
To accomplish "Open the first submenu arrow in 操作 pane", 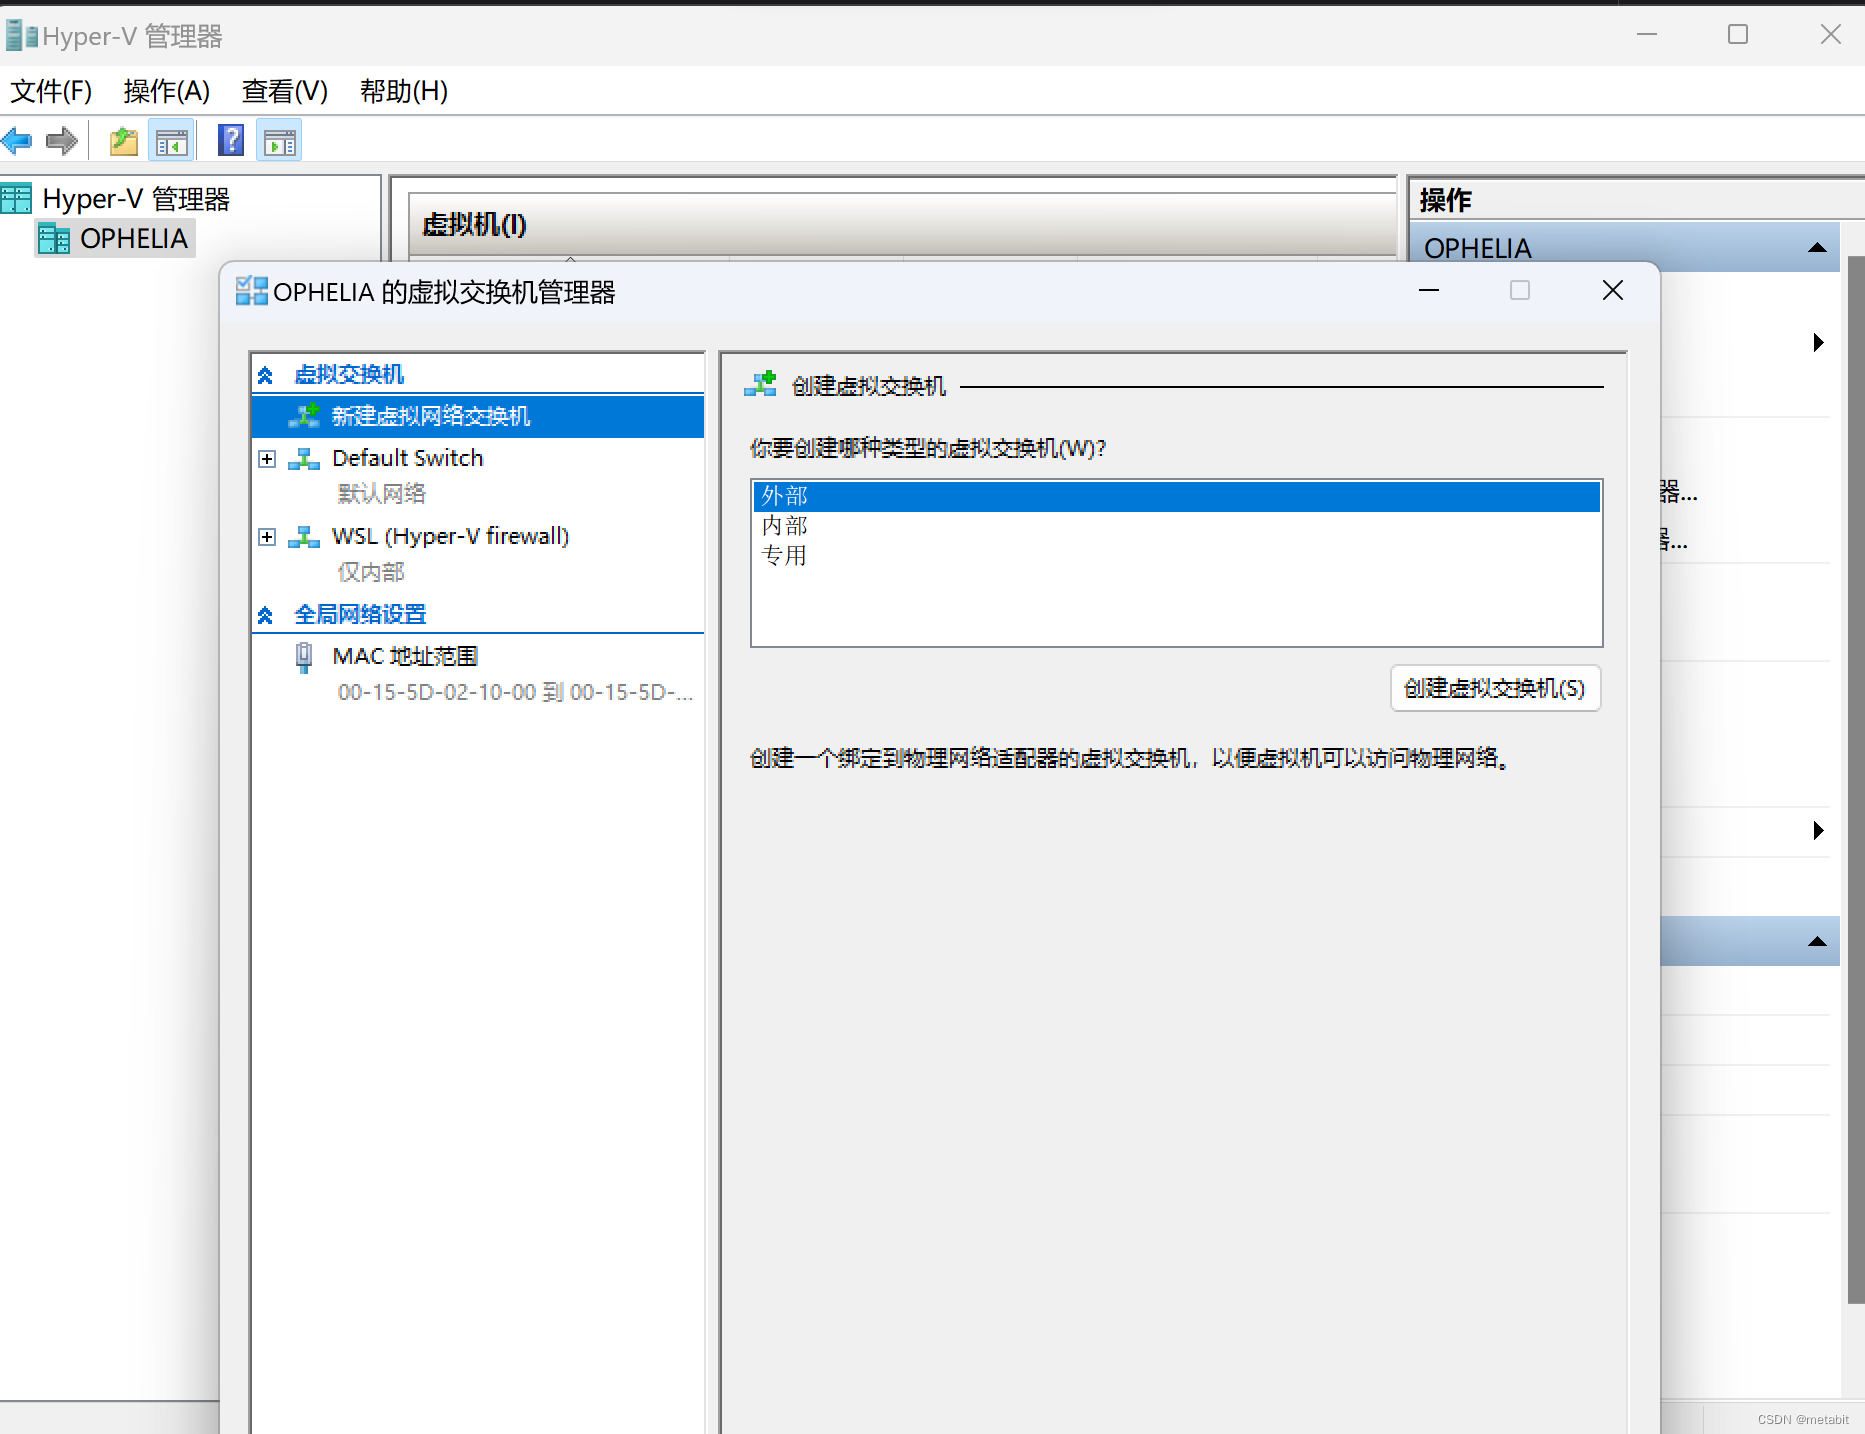I will tap(1818, 343).
